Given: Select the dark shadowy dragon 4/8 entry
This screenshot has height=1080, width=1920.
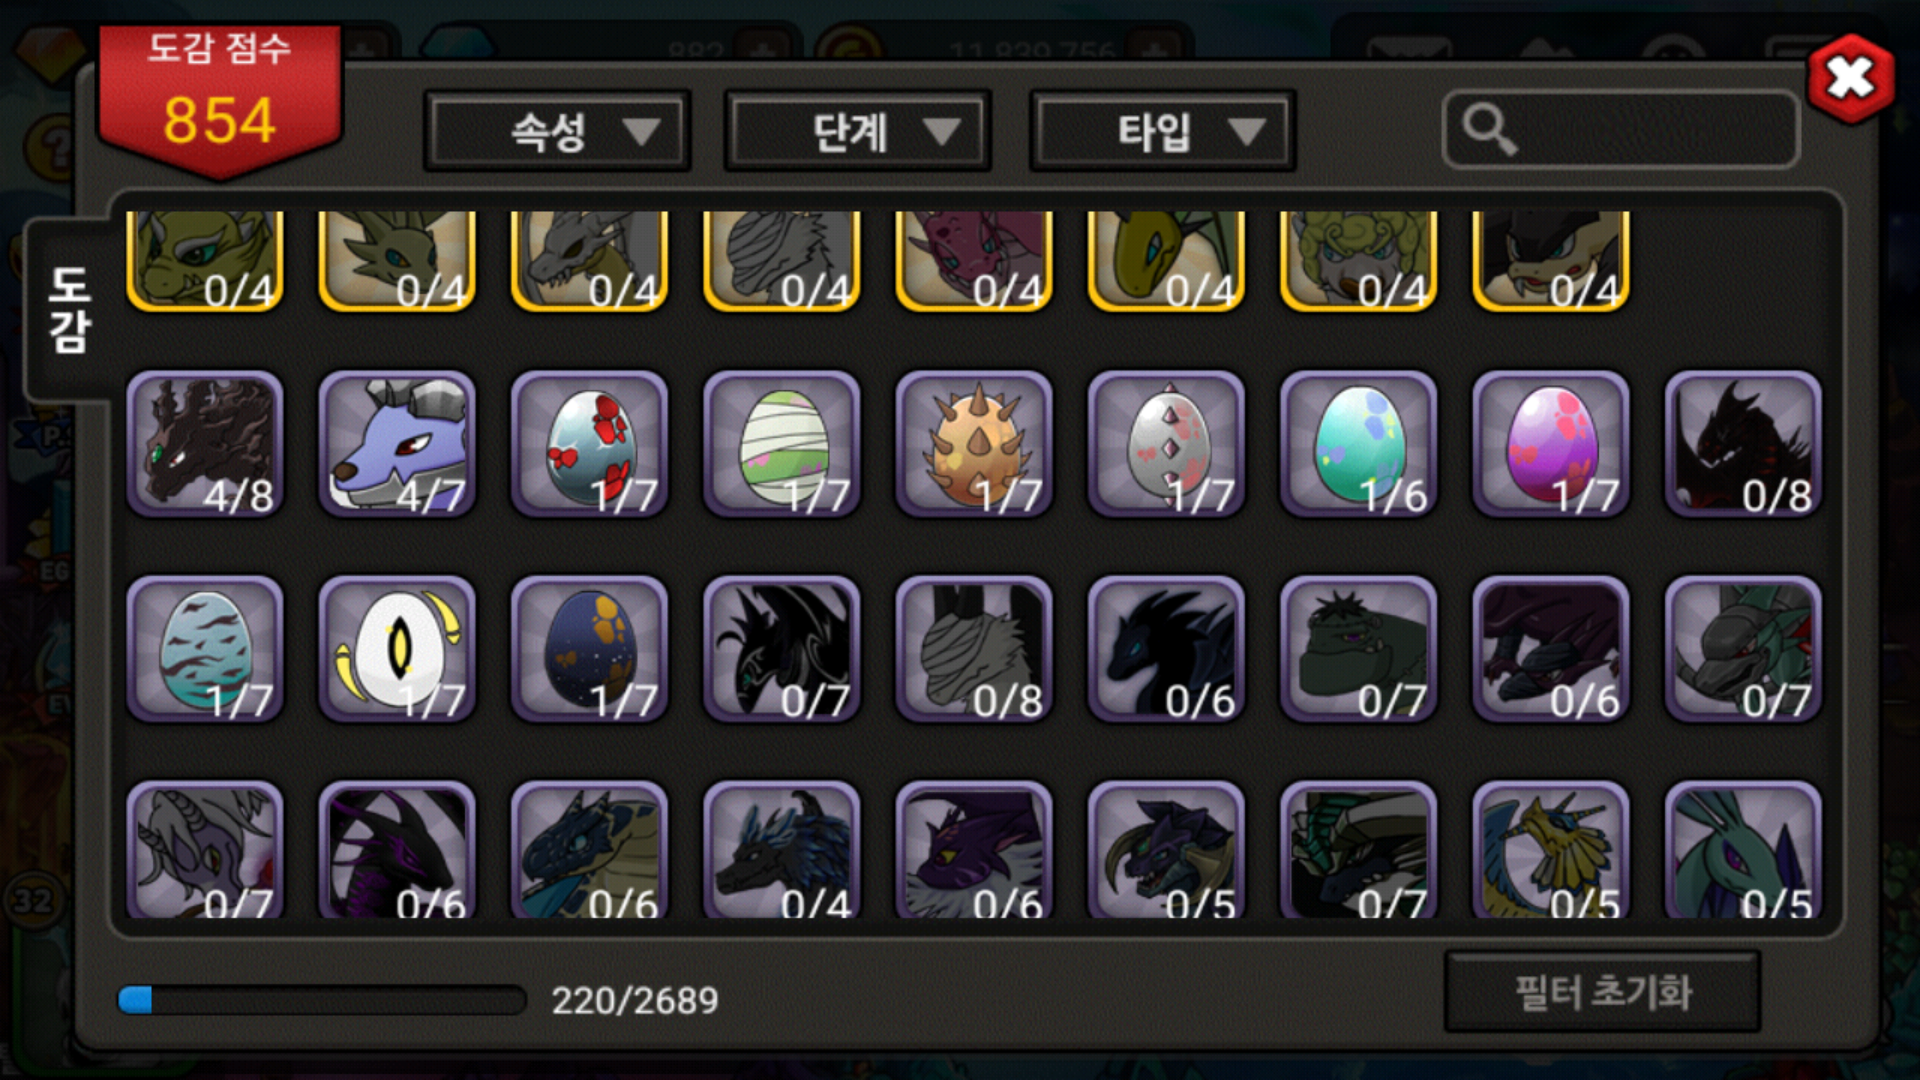Looking at the screenshot, I should 205,444.
